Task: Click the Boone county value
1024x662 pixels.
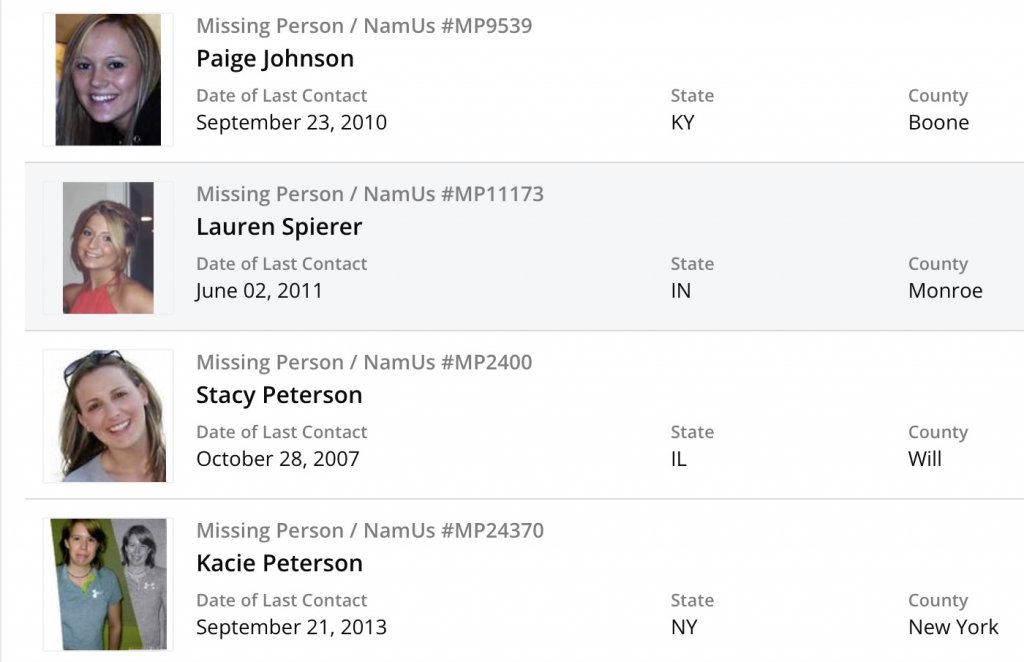Action: 938,123
